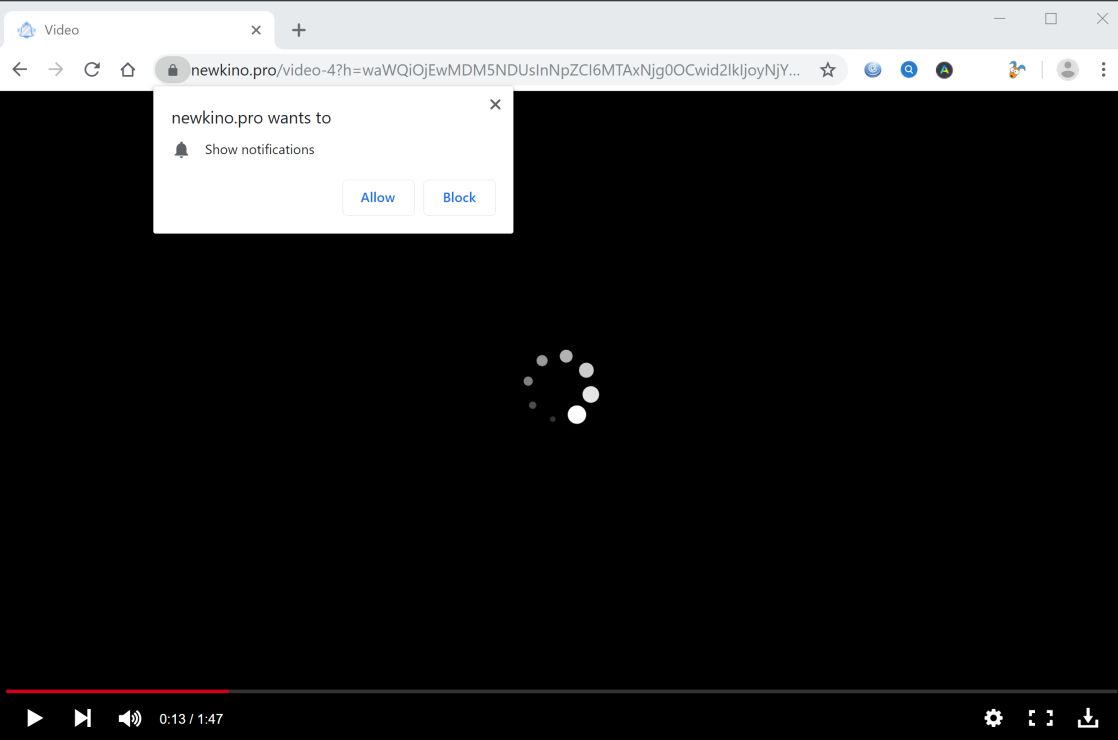Open the dark circle 'A' extension icon

[944, 70]
